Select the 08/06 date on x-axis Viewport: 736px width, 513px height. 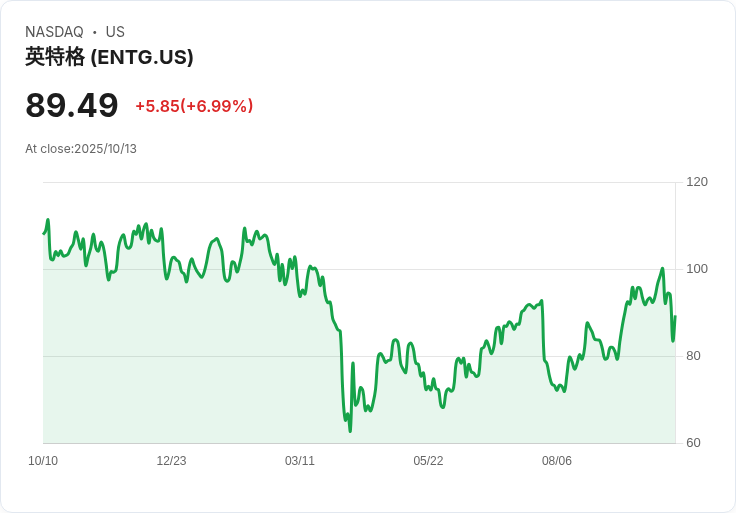point(557,461)
